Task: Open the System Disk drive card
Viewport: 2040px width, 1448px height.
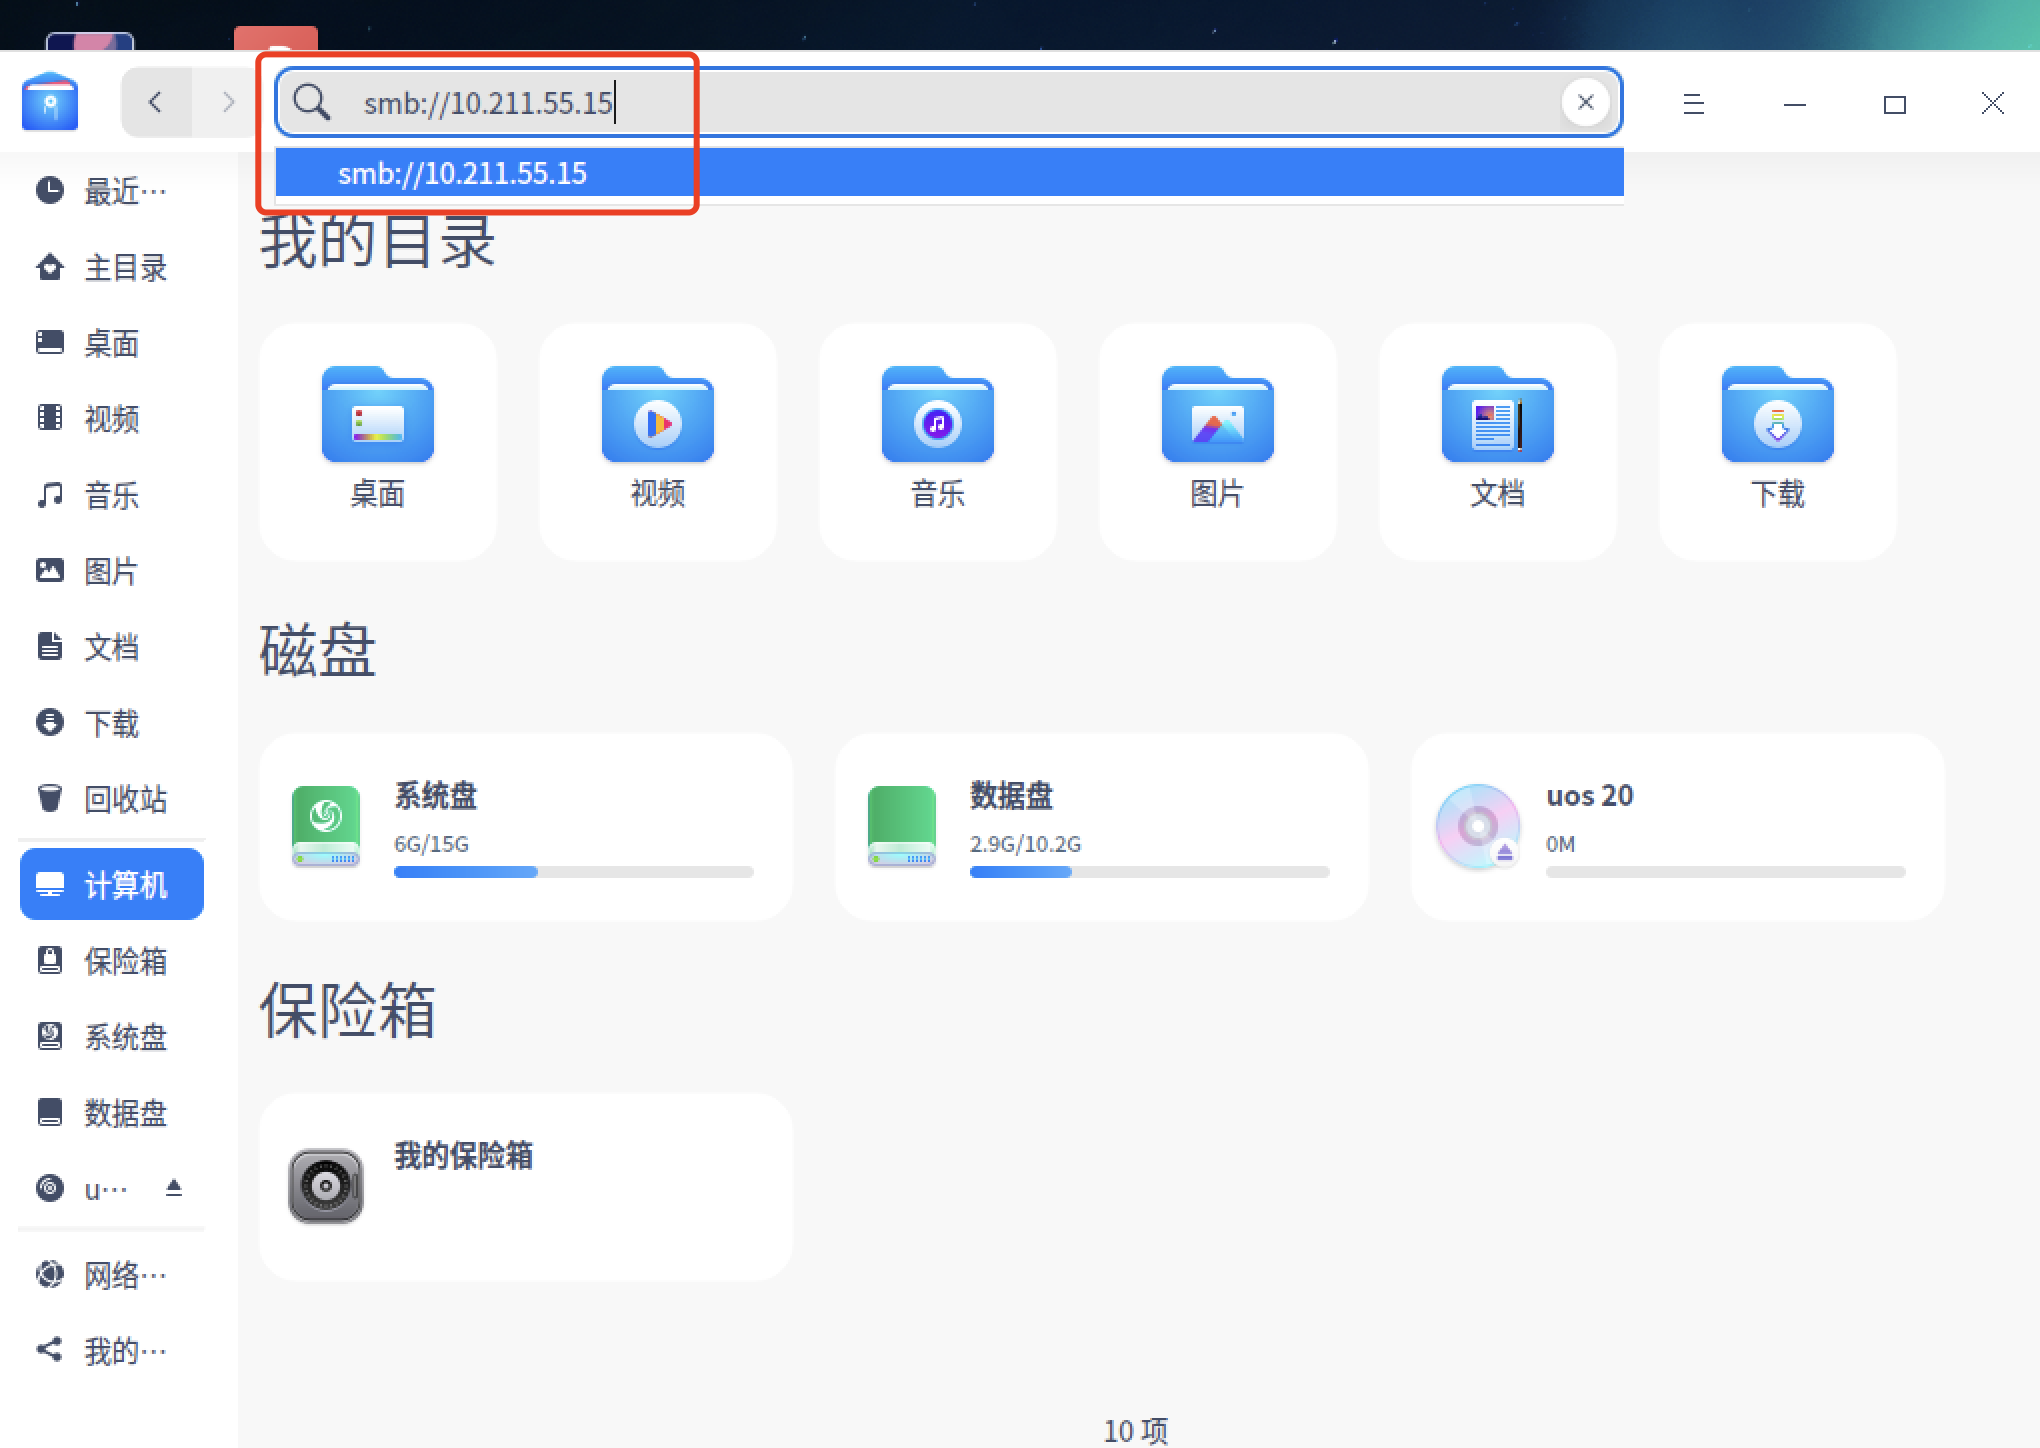Action: [x=525, y=826]
